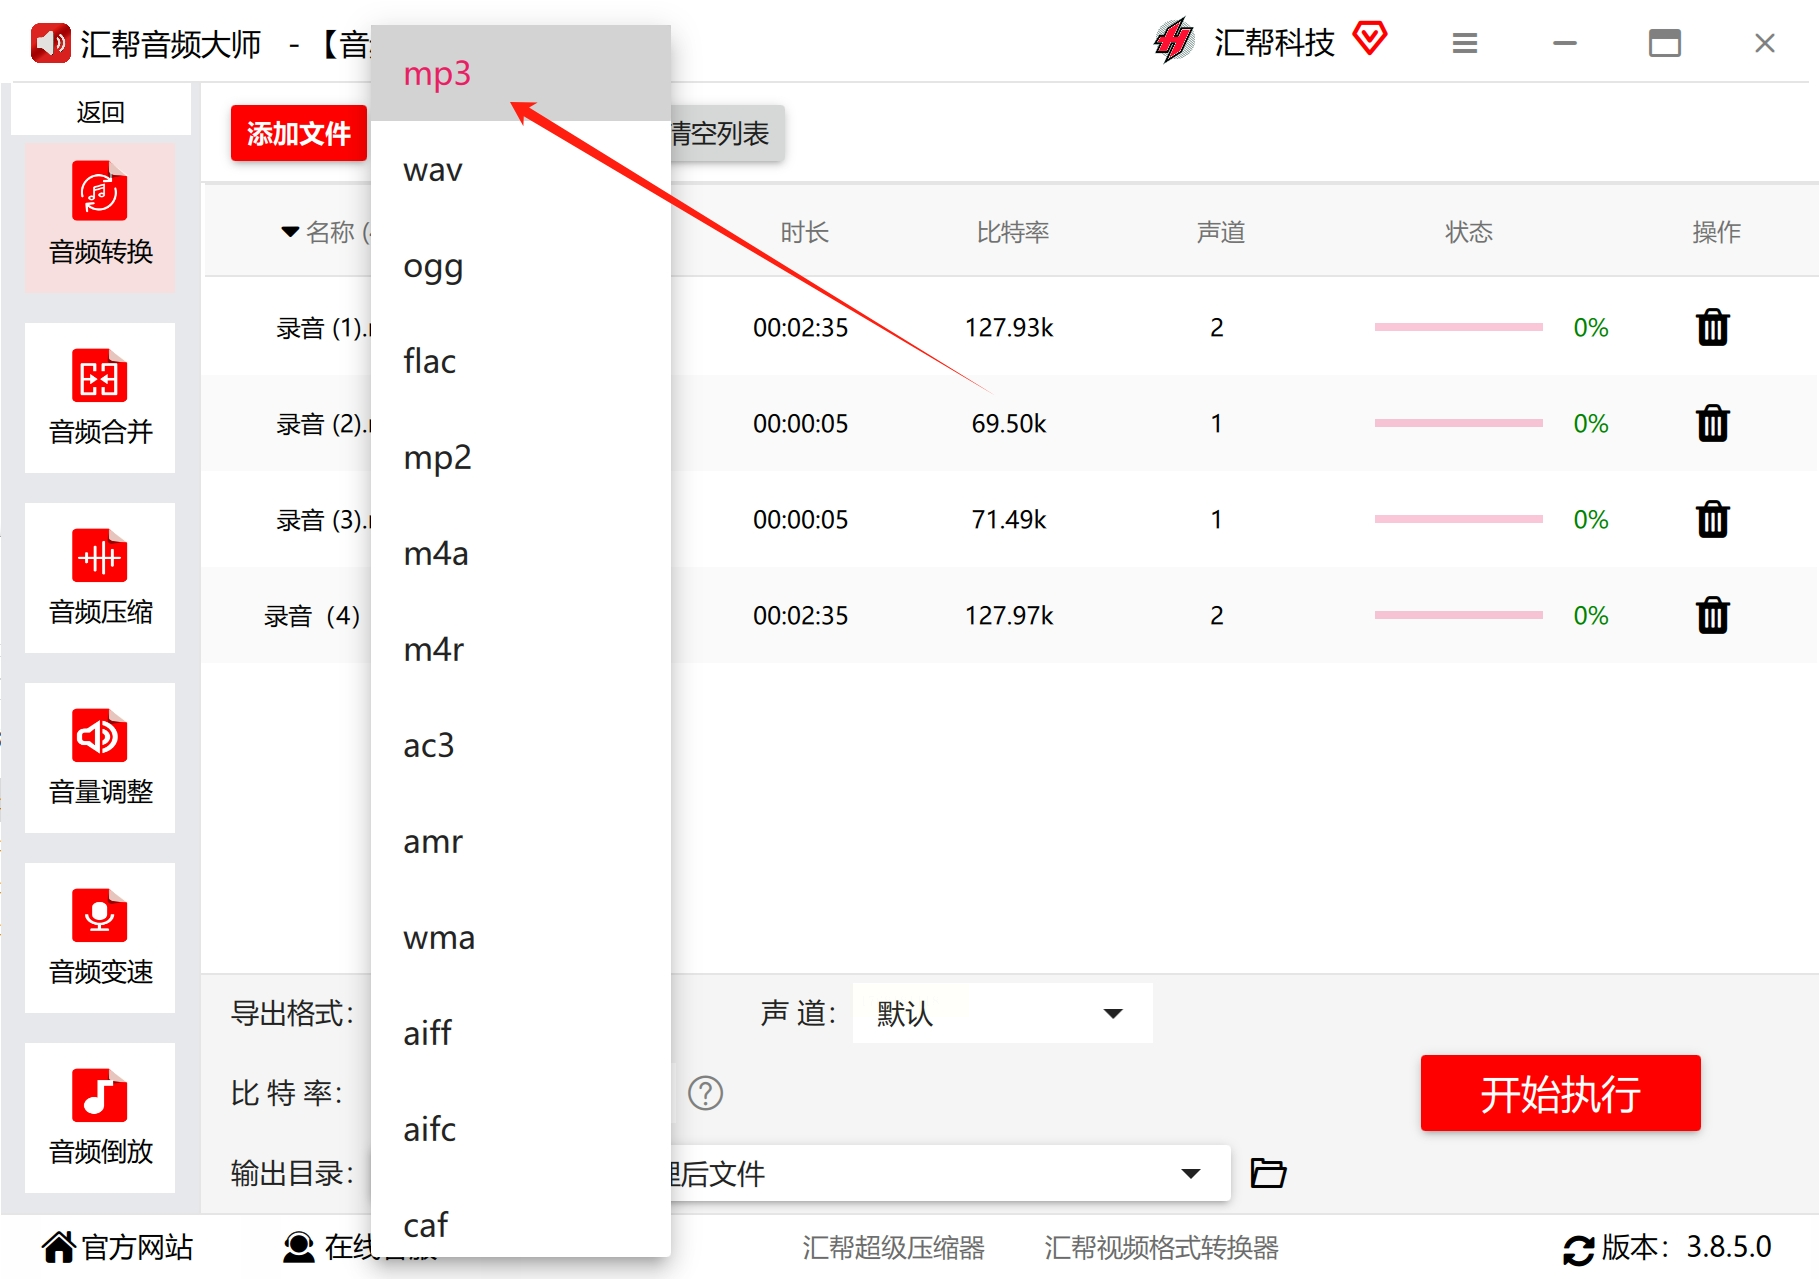Open the 声道 channel dropdown showing 默认
The image size is (1819, 1279).
[x=1002, y=1013]
